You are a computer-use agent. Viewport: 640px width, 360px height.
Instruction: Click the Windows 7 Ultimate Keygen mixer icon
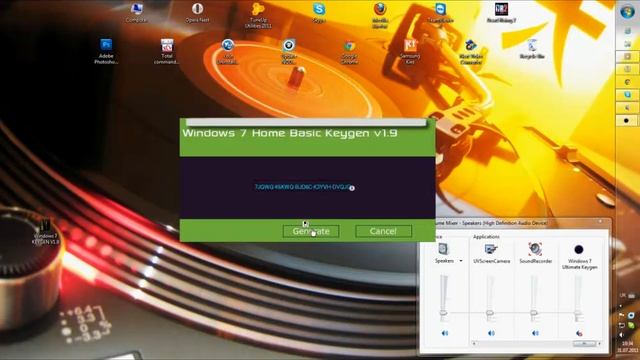point(579,249)
